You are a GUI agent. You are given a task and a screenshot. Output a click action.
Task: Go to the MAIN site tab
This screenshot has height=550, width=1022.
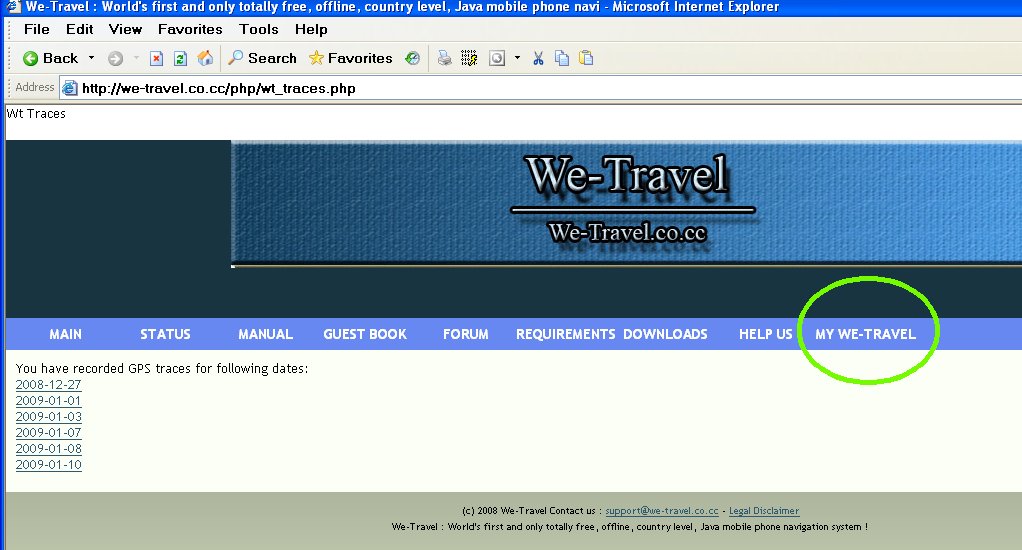(66, 334)
